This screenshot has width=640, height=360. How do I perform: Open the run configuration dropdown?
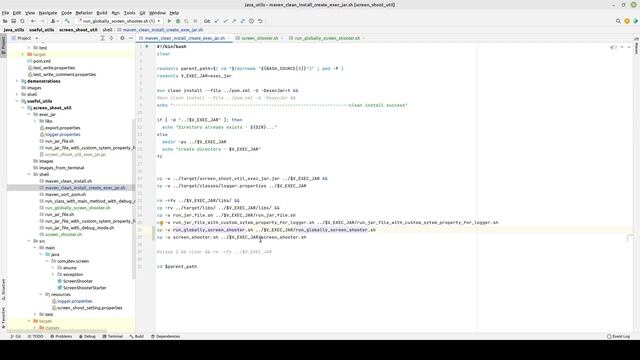(x=120, y=21)
